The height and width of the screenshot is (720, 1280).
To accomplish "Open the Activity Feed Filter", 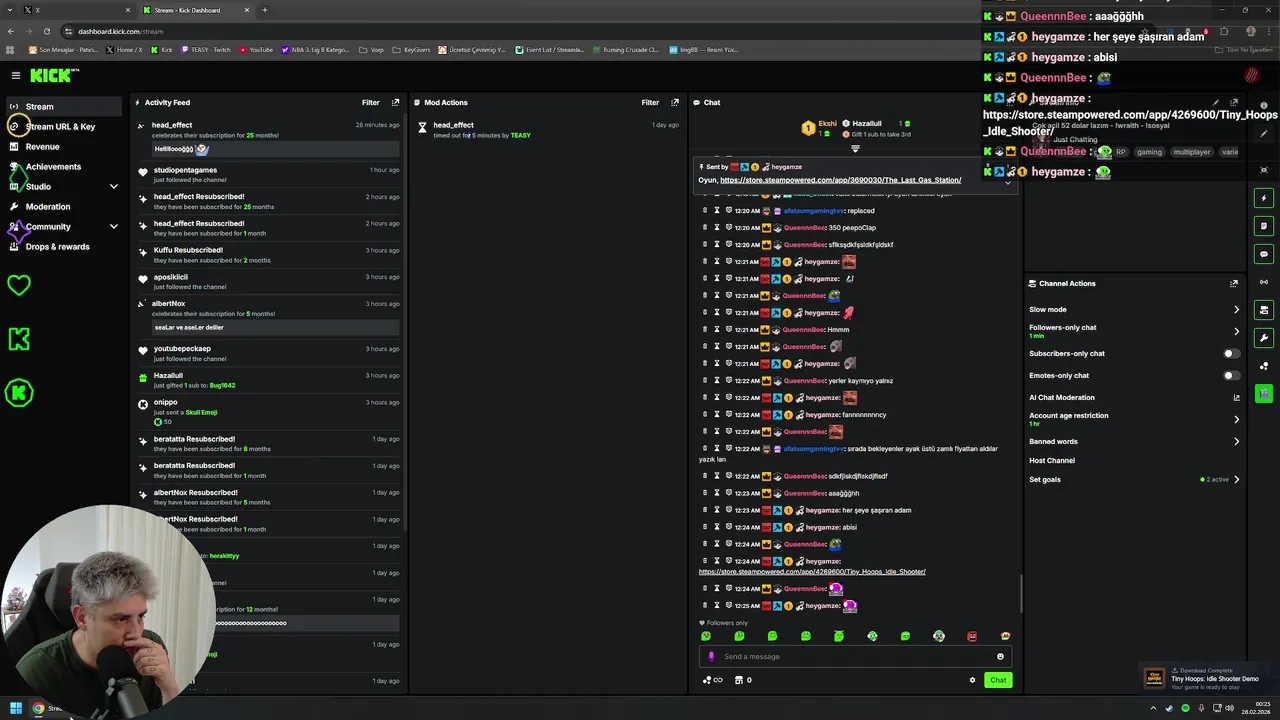I will [370, 102].
